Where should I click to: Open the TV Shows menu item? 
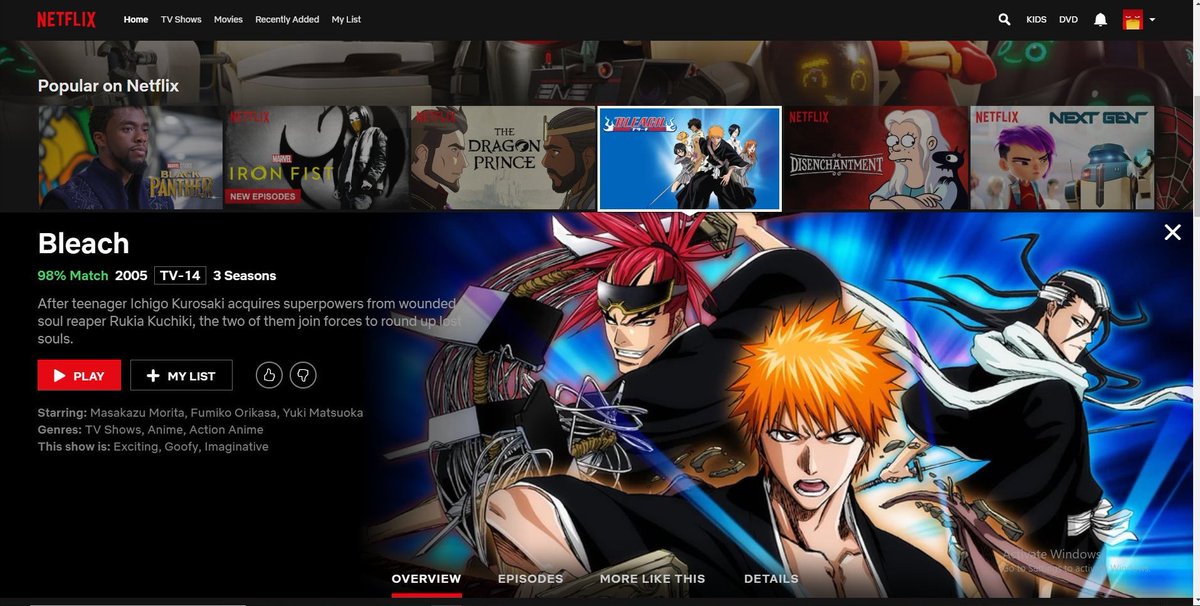181,19
